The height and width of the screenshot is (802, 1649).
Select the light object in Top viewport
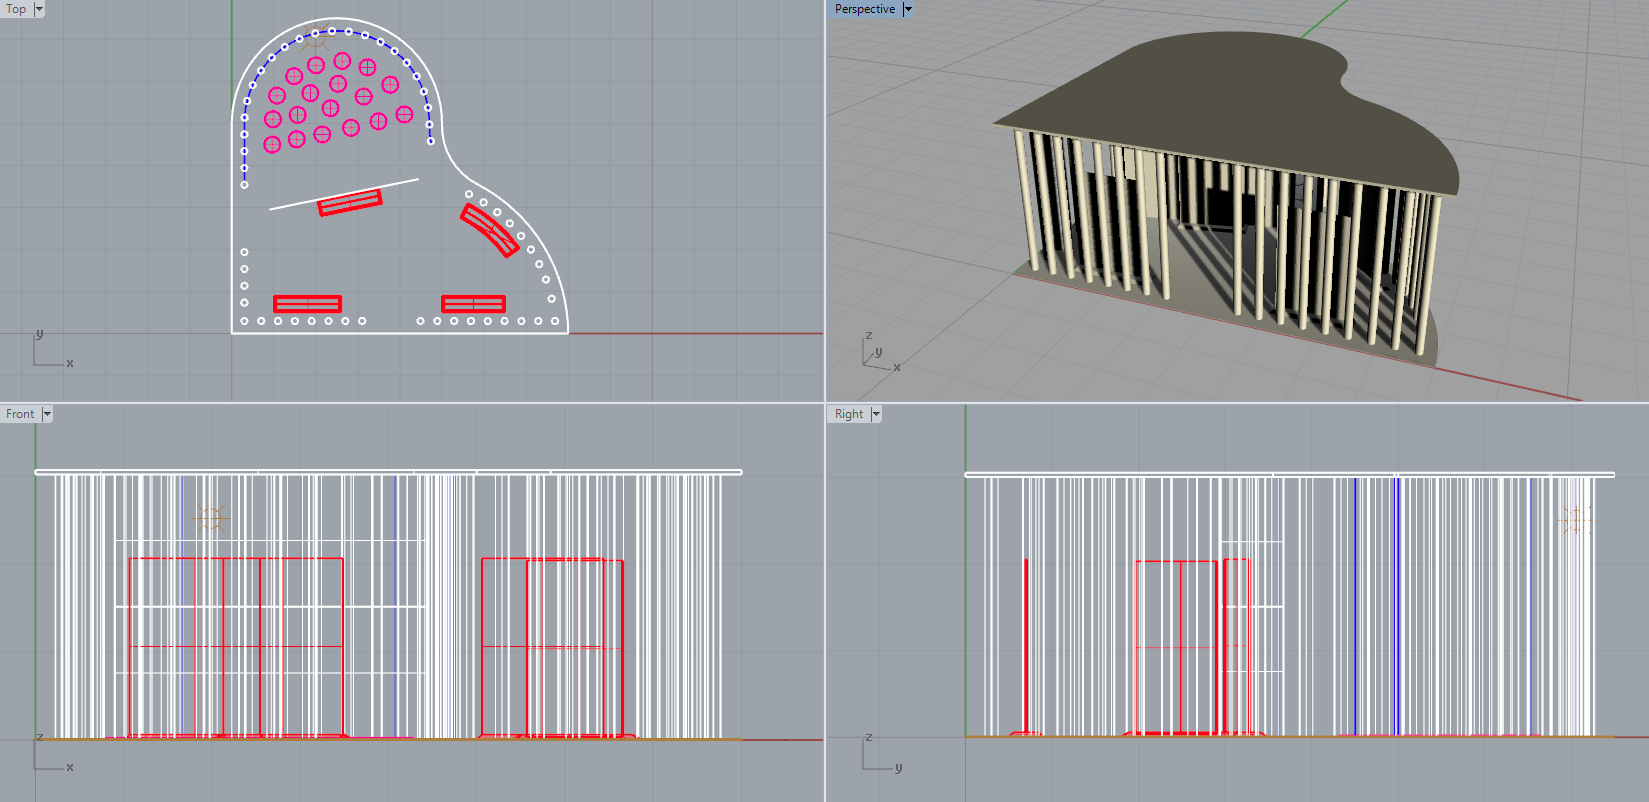(316, 38)
